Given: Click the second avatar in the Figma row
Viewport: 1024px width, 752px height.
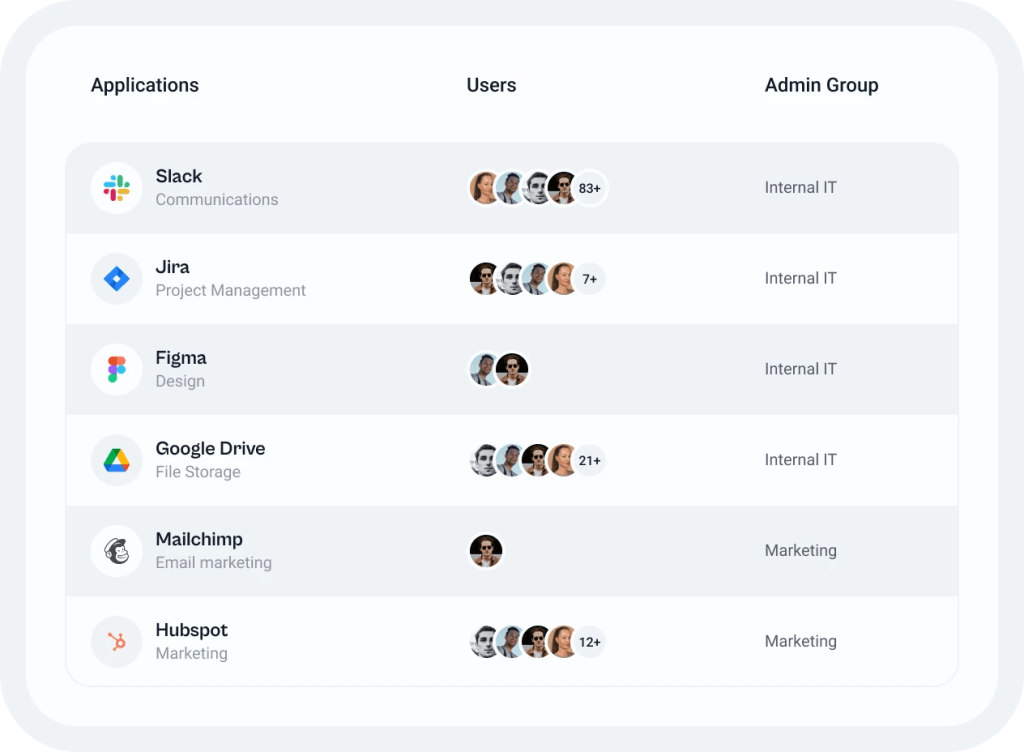Looking at the screenshot, I should click(x=512, y=369).
